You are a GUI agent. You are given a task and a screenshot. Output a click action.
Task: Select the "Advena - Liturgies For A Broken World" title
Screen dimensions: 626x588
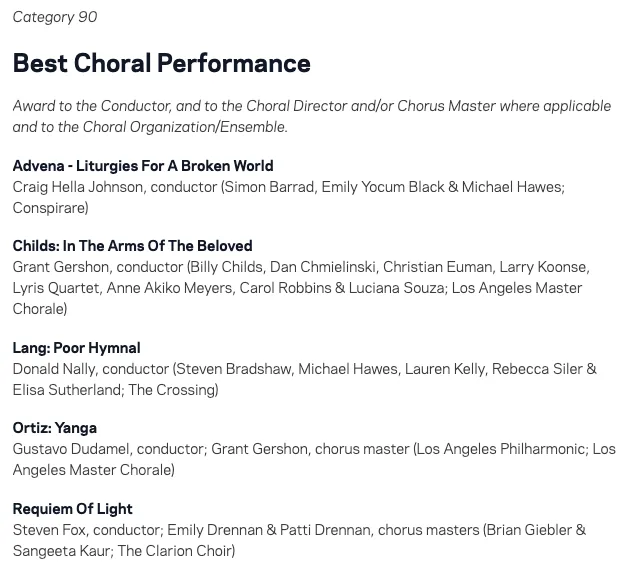pos(143,166)
